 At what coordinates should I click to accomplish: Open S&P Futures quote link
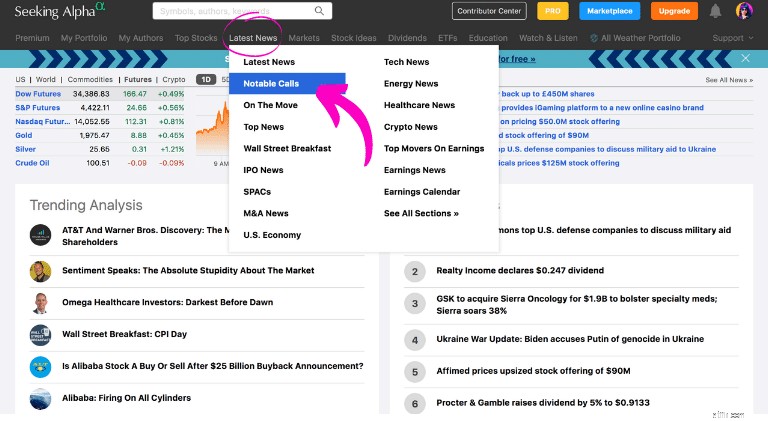[x=38, y=107]
